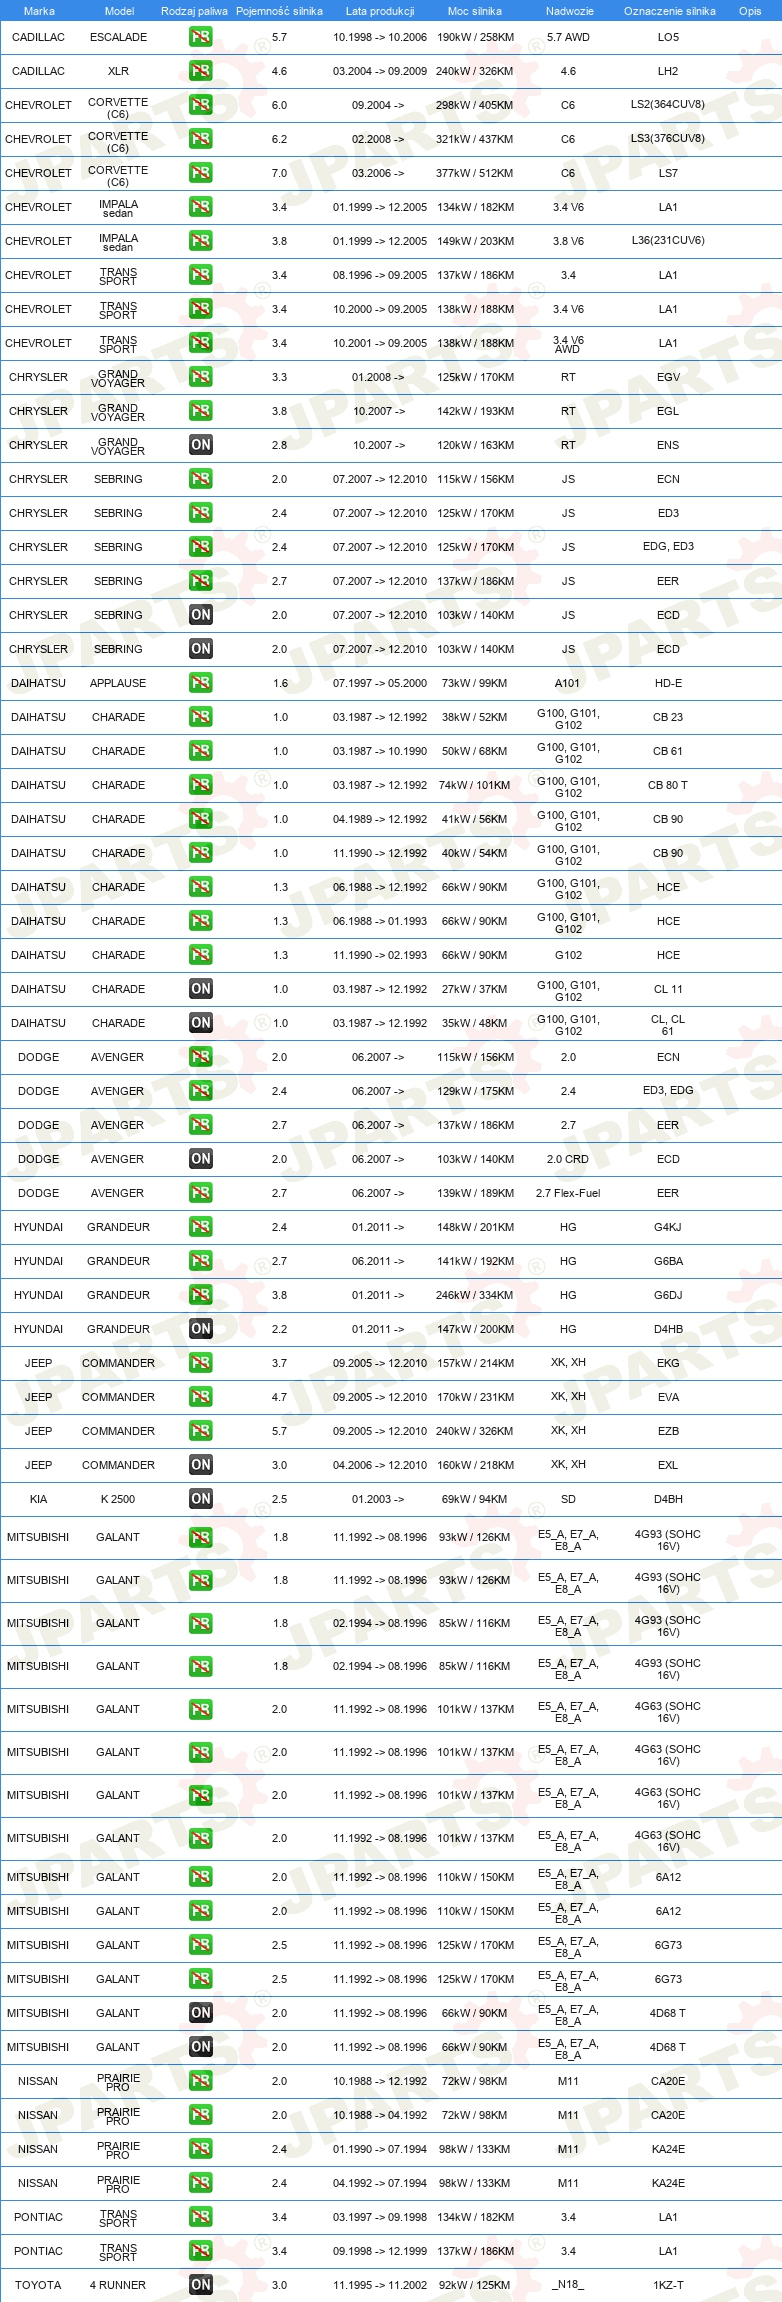The width and height of the screenshot is (782, 2302).
Task: Click the PB icon for Daihatsu Applause
Action: [x=200, y=683]
